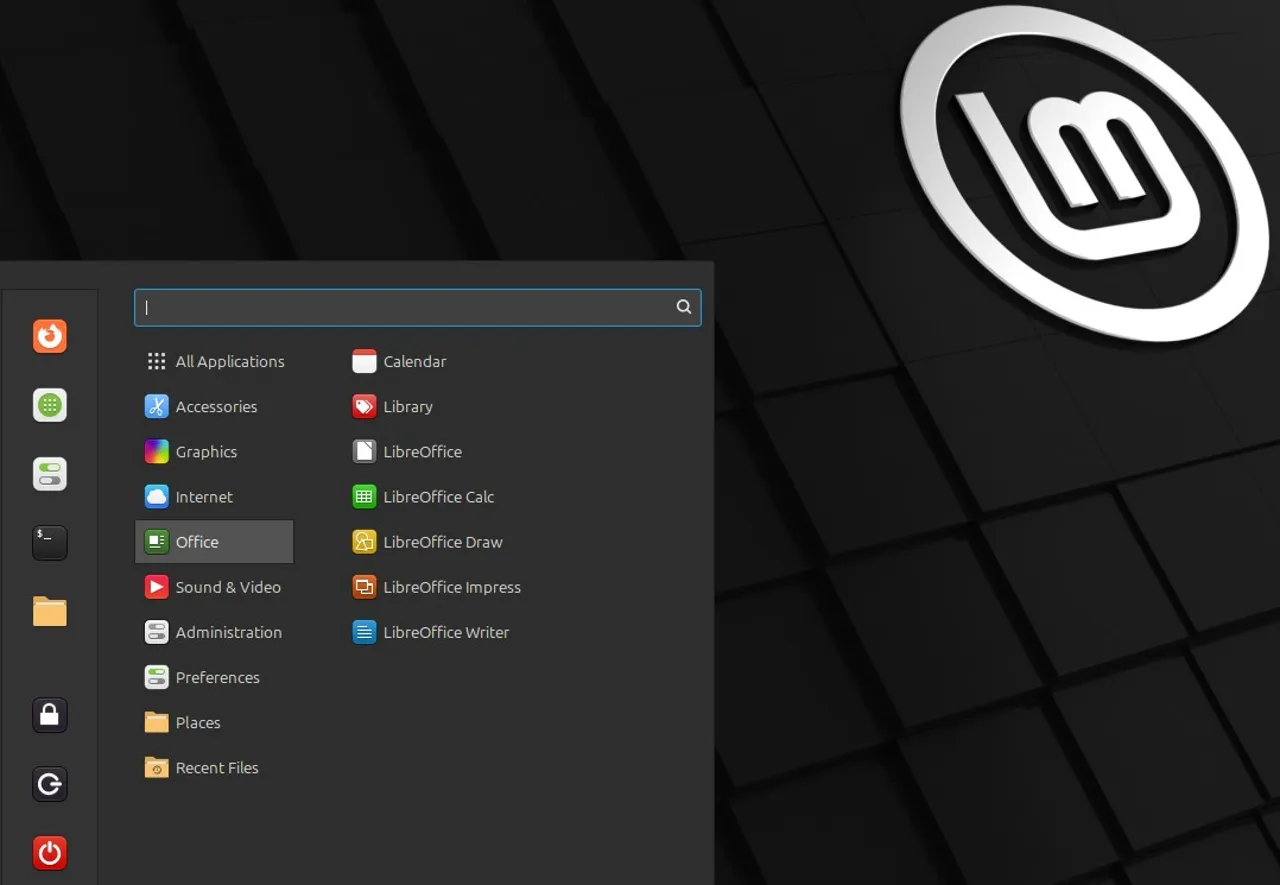Choose the Sound & Video category
Viewport: 1280px width, 885px height.
tap(214, 587)
